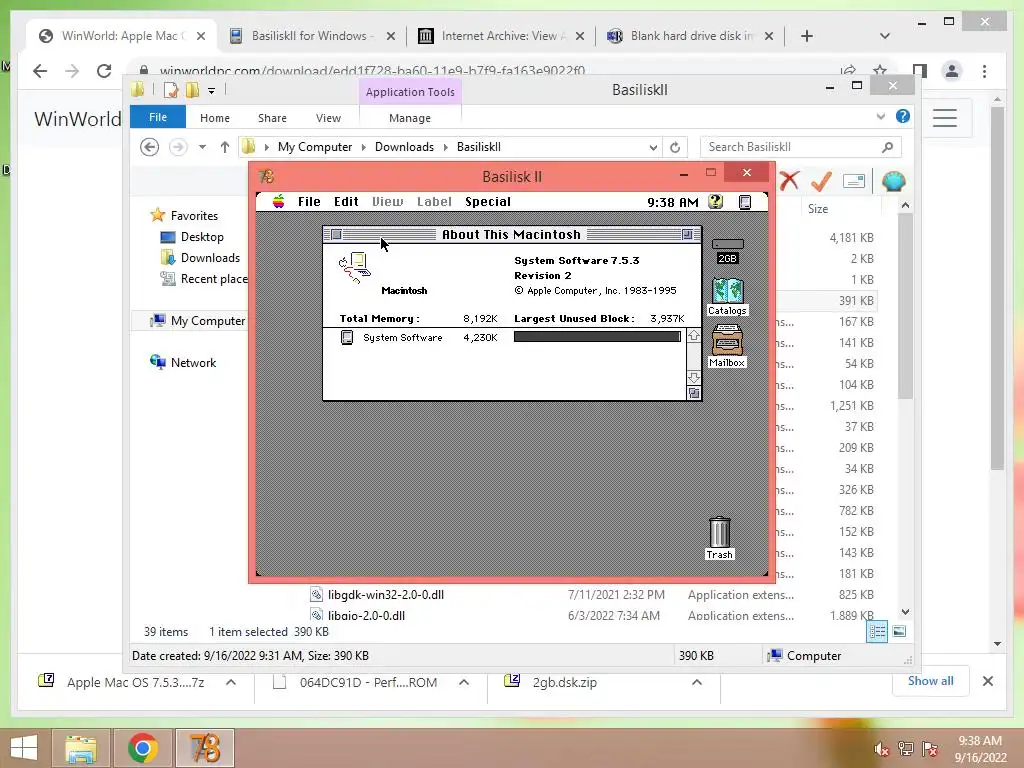The height and width of the screenshot is (768, 1024).
Task: Click the red X delete icon in Explorer
Action: [789, 181]
